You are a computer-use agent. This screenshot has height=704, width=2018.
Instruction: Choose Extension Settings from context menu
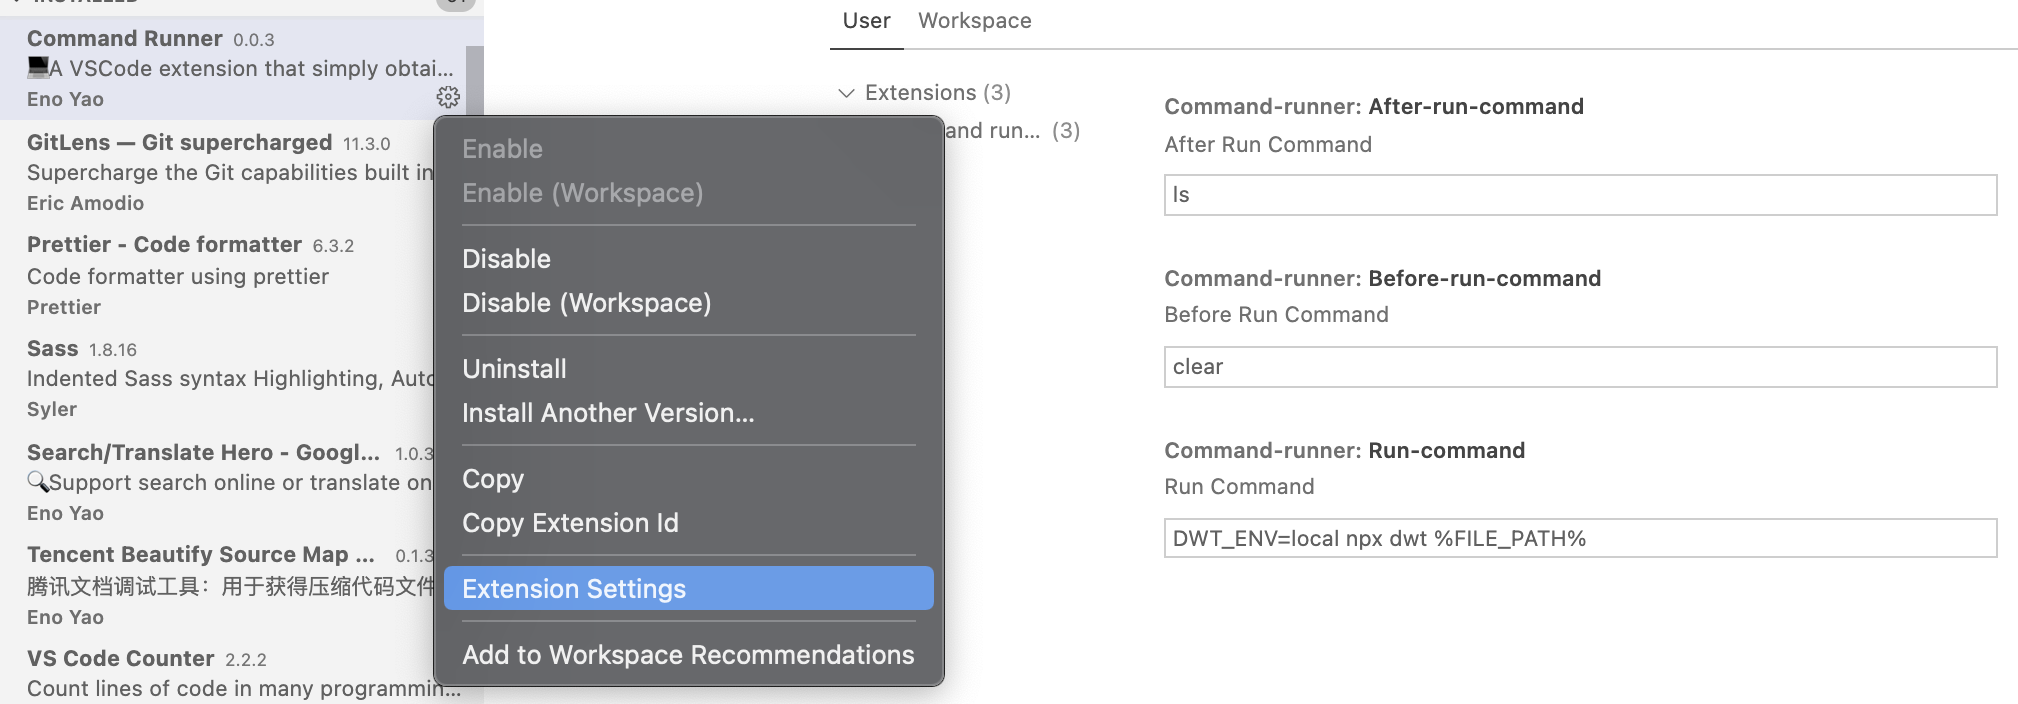click(574, 589)
